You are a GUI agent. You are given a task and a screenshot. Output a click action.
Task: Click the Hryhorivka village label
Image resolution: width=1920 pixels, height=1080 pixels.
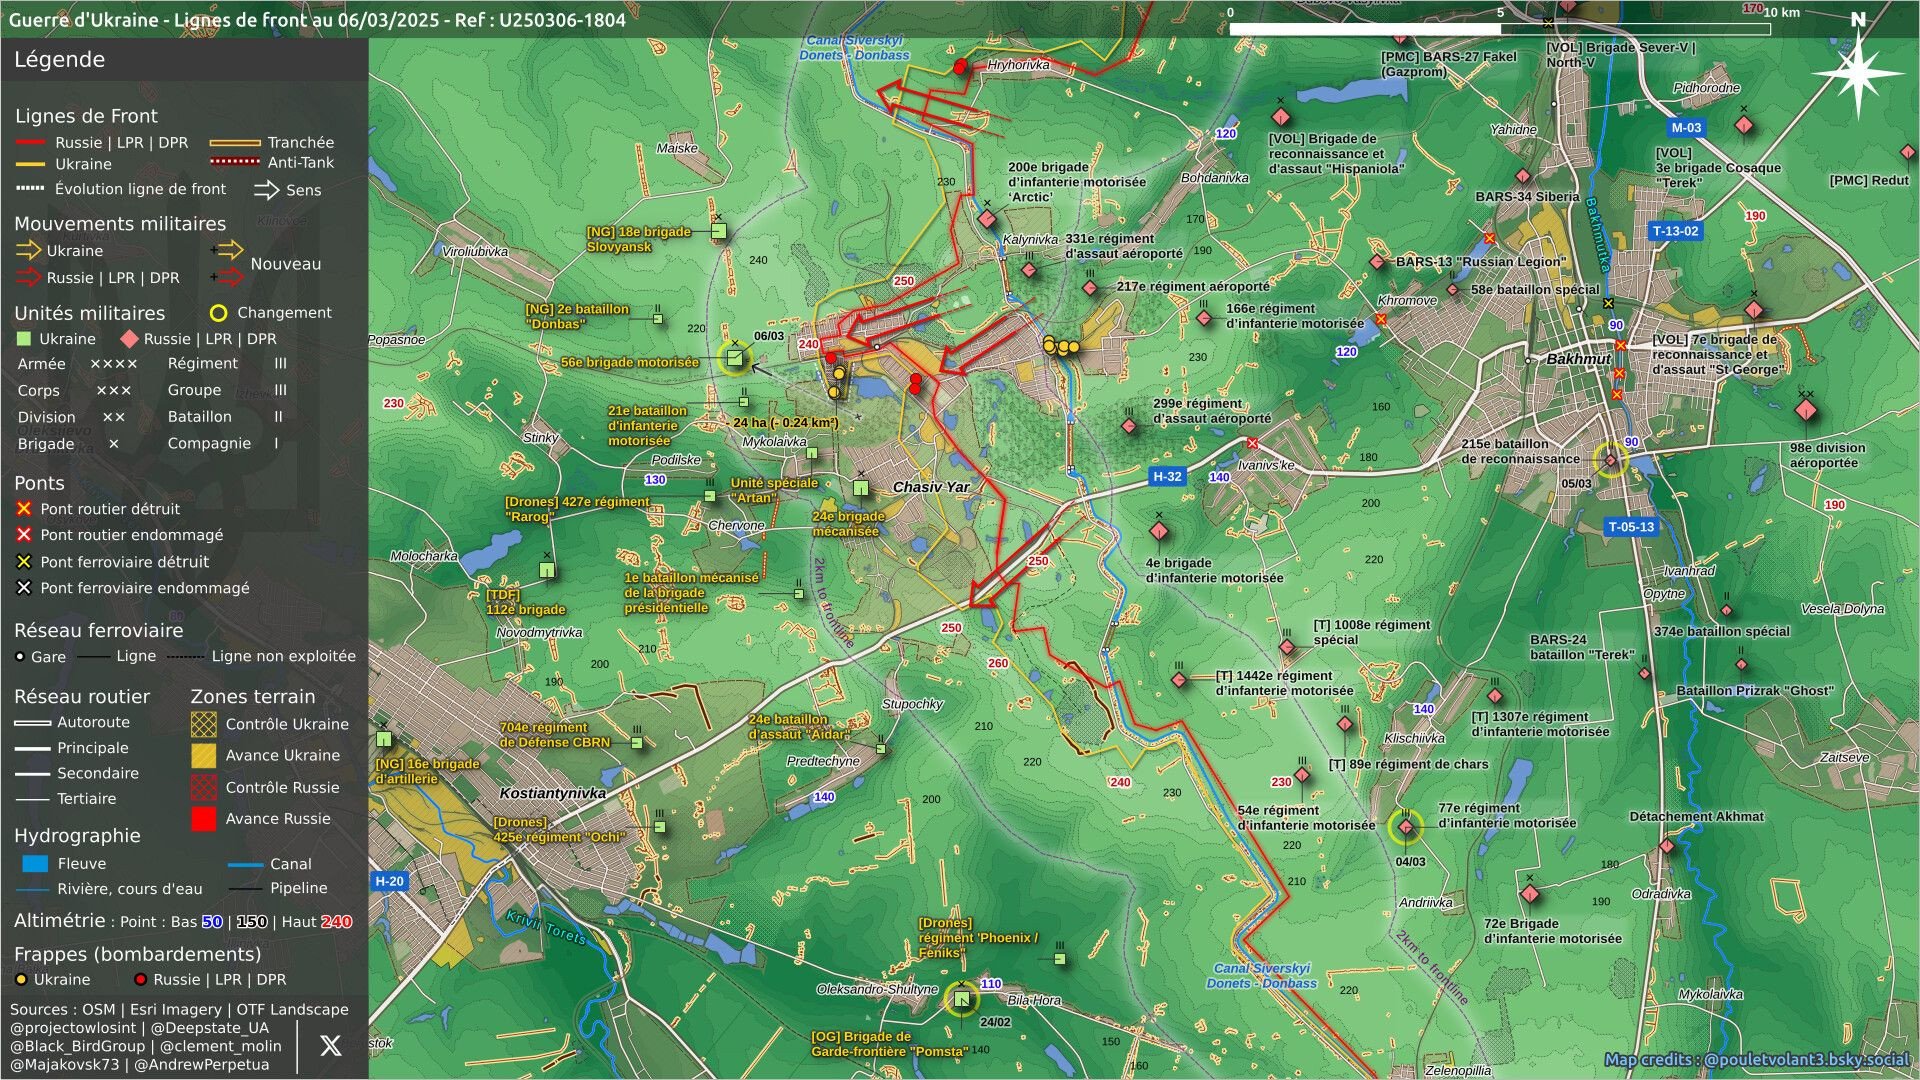1018,65
